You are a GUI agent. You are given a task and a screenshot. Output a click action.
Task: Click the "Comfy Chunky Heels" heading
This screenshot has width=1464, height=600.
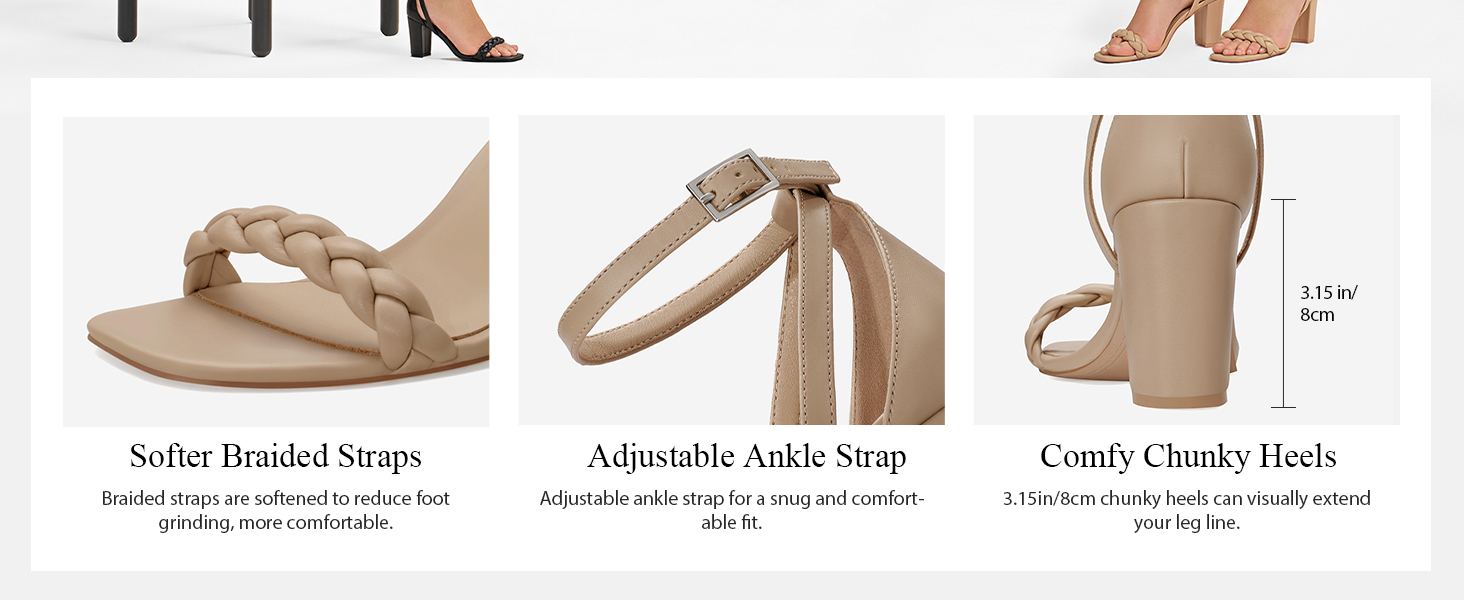tap(1188, 456)
